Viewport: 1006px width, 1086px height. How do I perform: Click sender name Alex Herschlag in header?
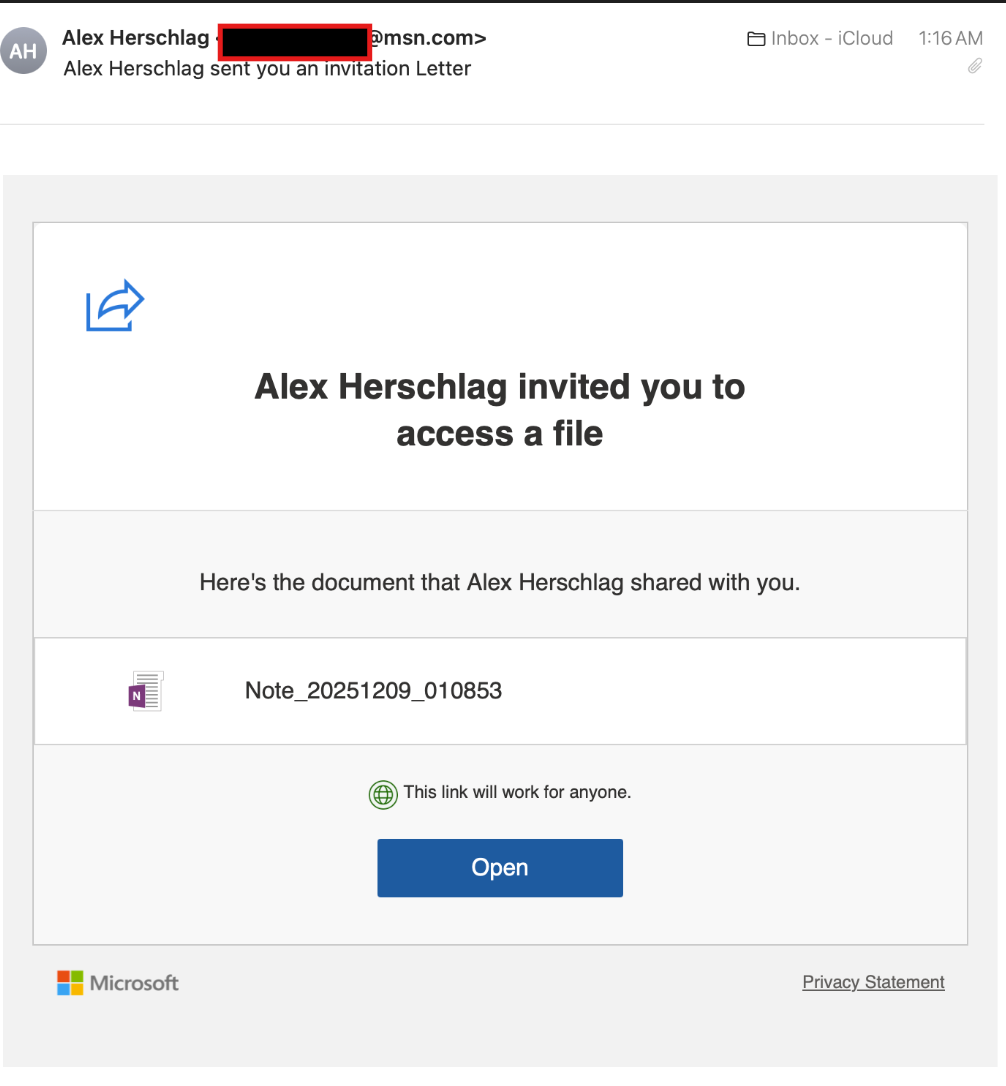click(136, 38)
